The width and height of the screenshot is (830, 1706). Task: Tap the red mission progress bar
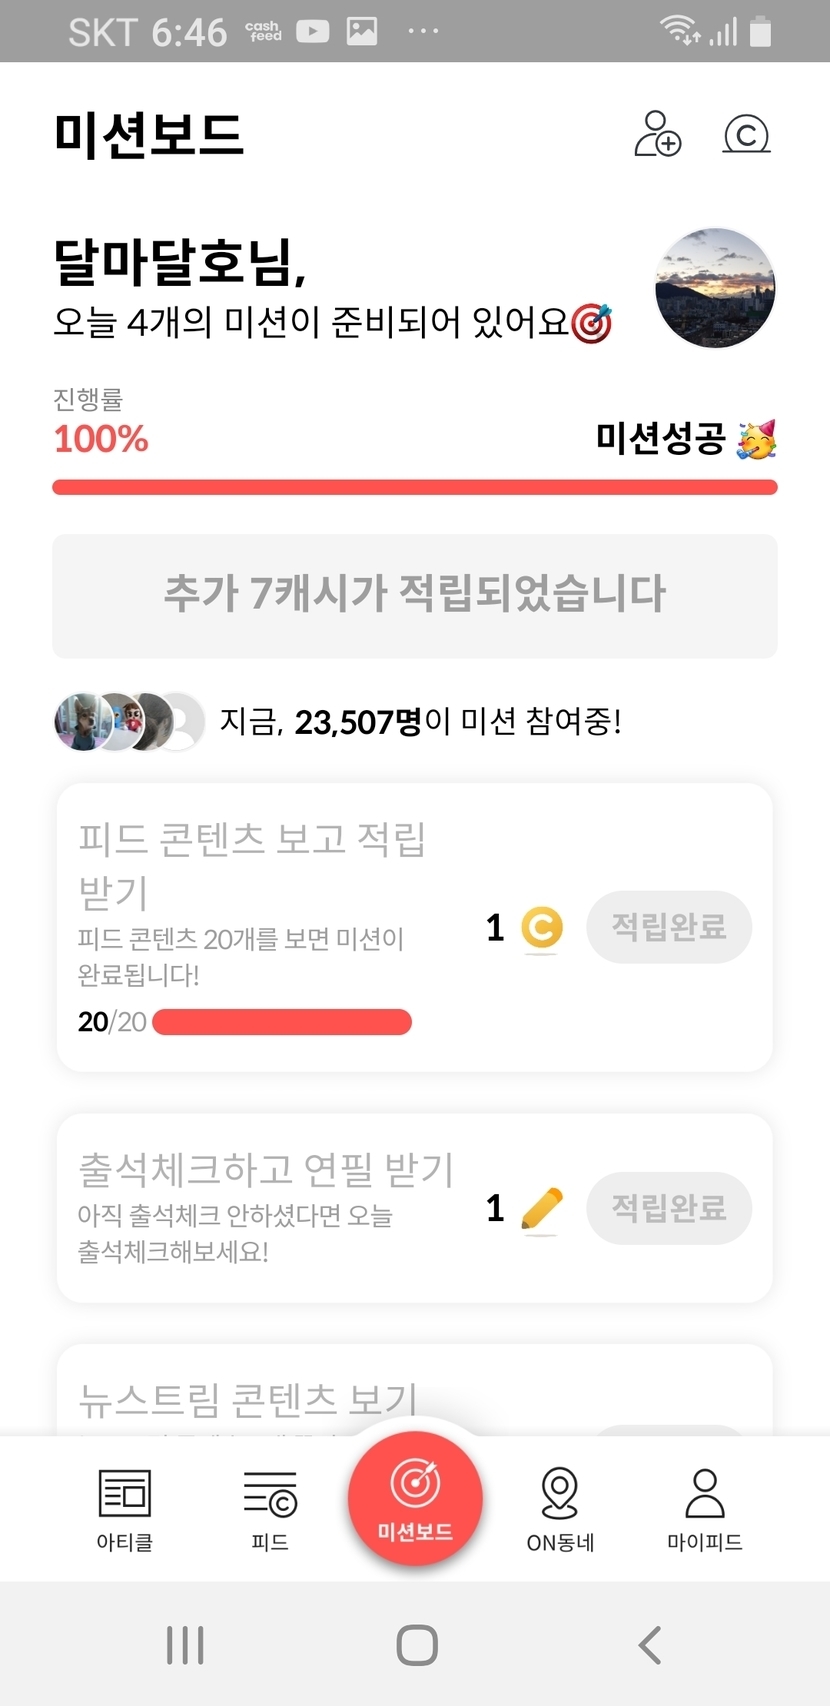pyautogui.click(x=415, y=487)
